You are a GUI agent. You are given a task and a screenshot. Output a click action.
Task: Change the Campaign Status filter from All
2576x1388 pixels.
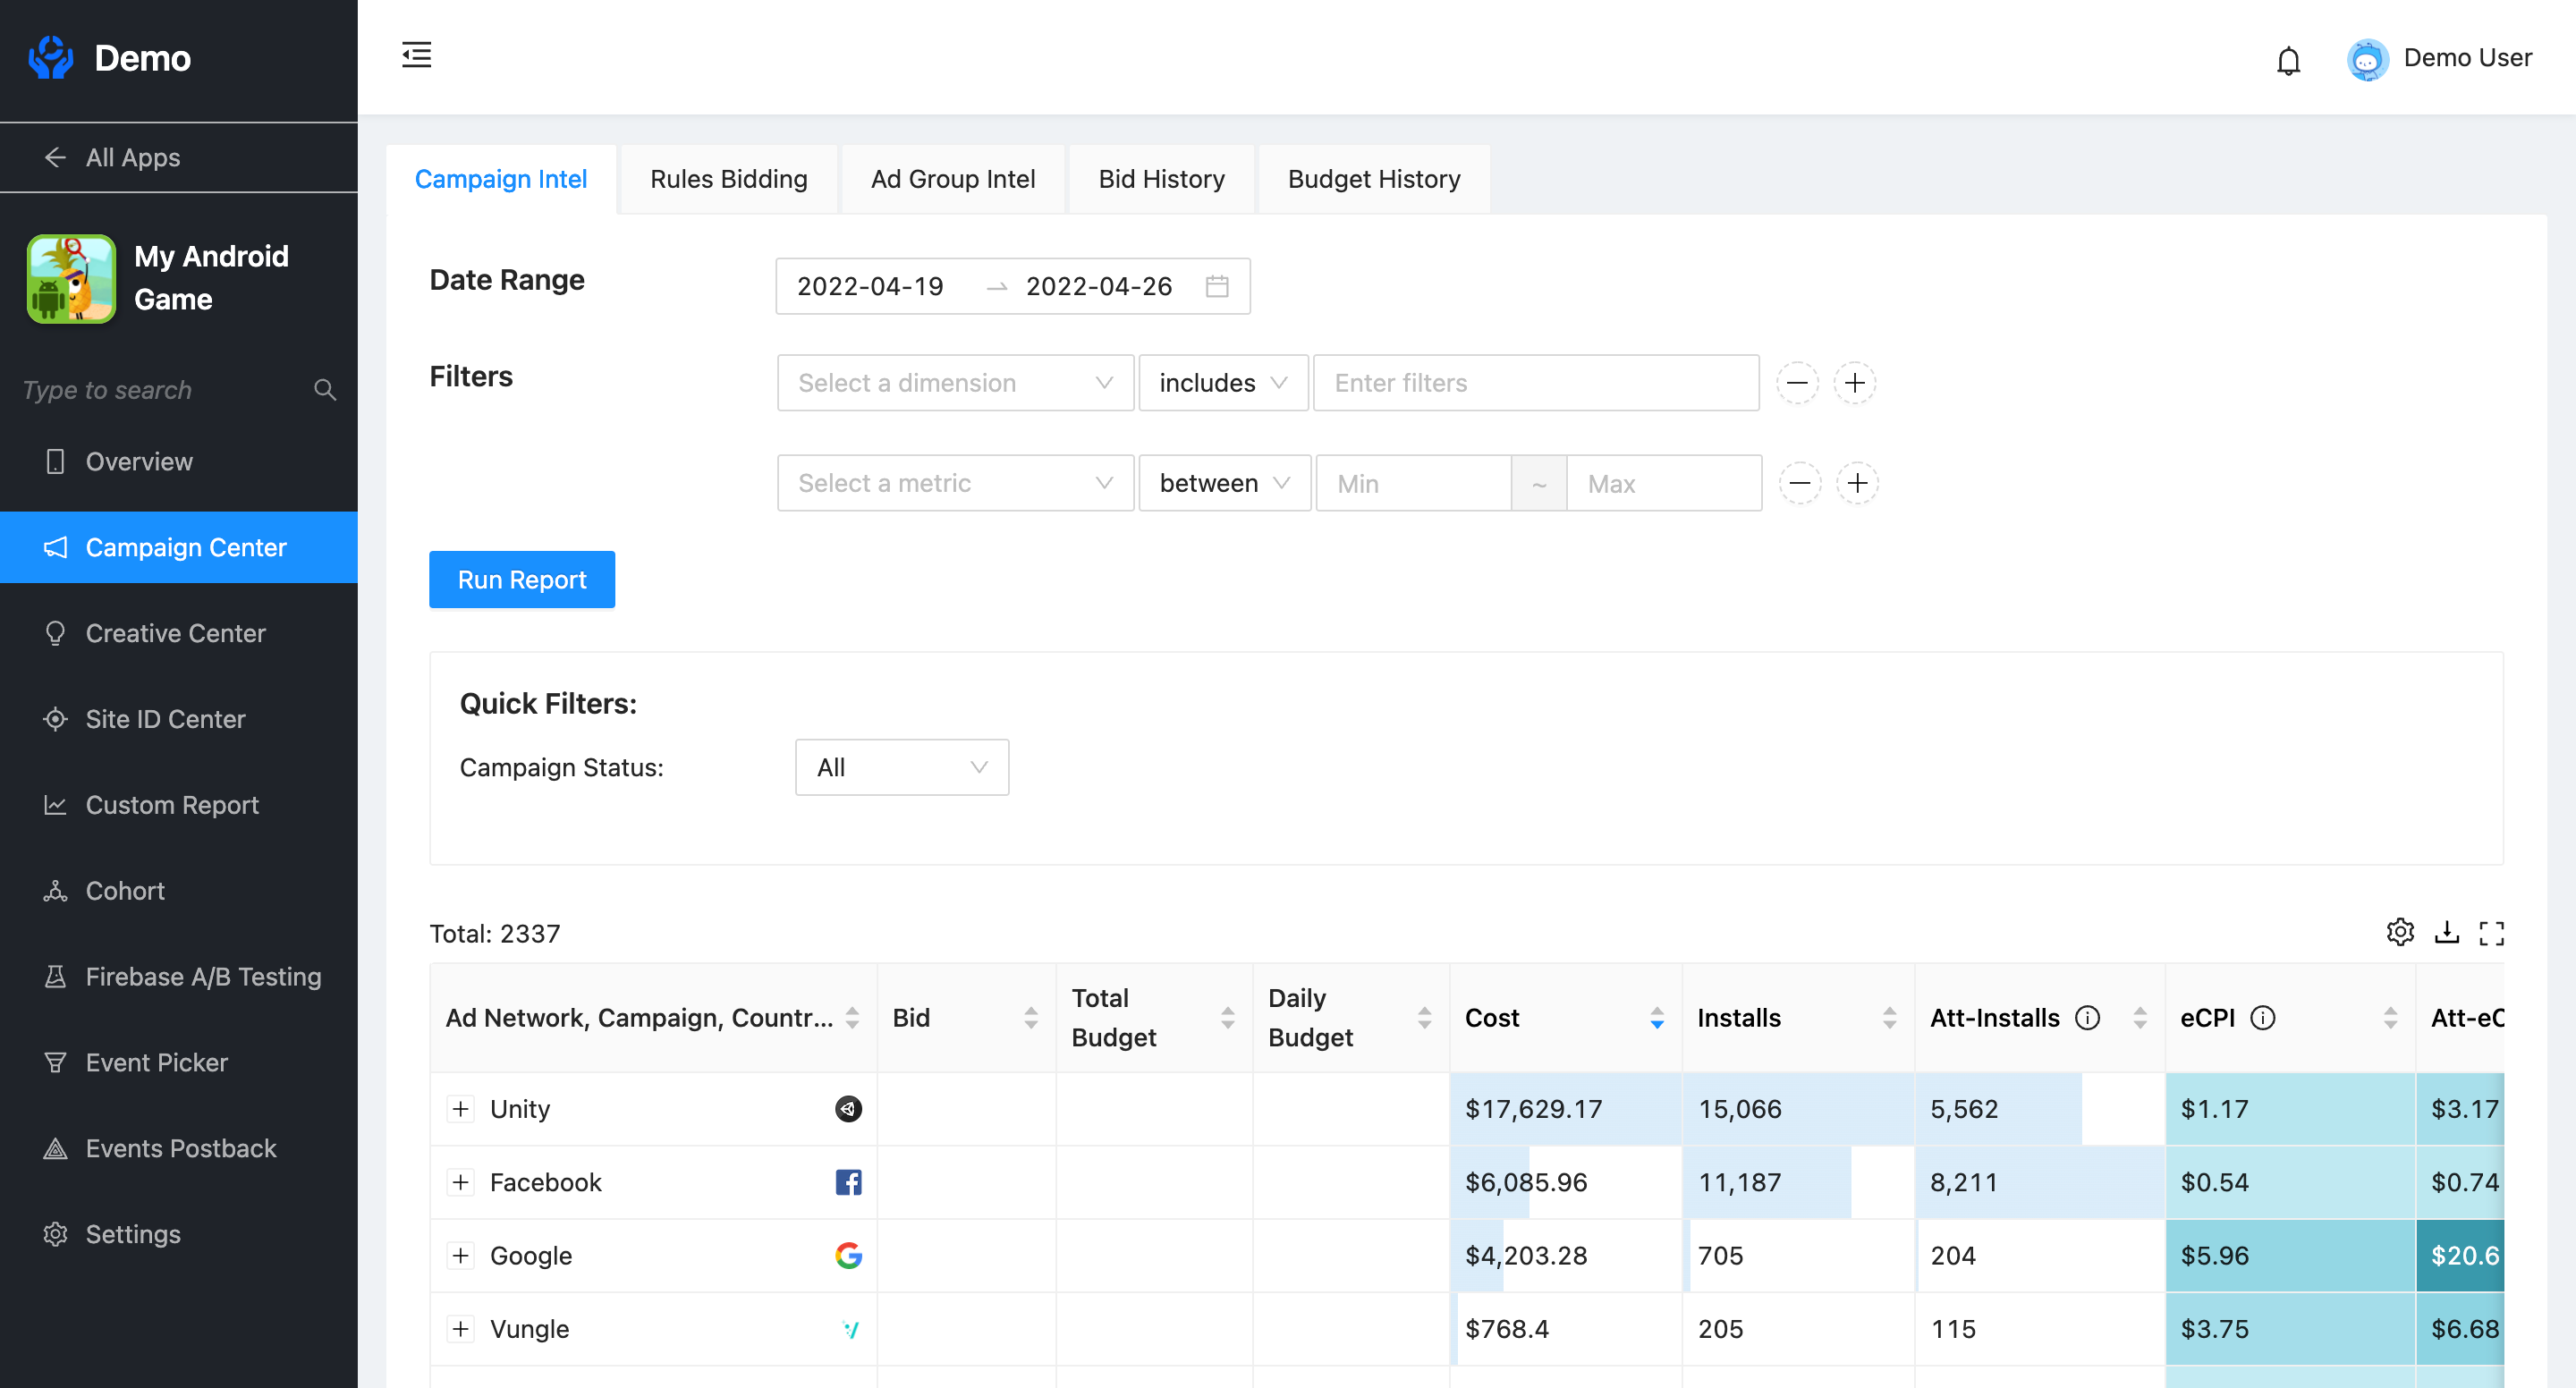(x=901, y=767)
